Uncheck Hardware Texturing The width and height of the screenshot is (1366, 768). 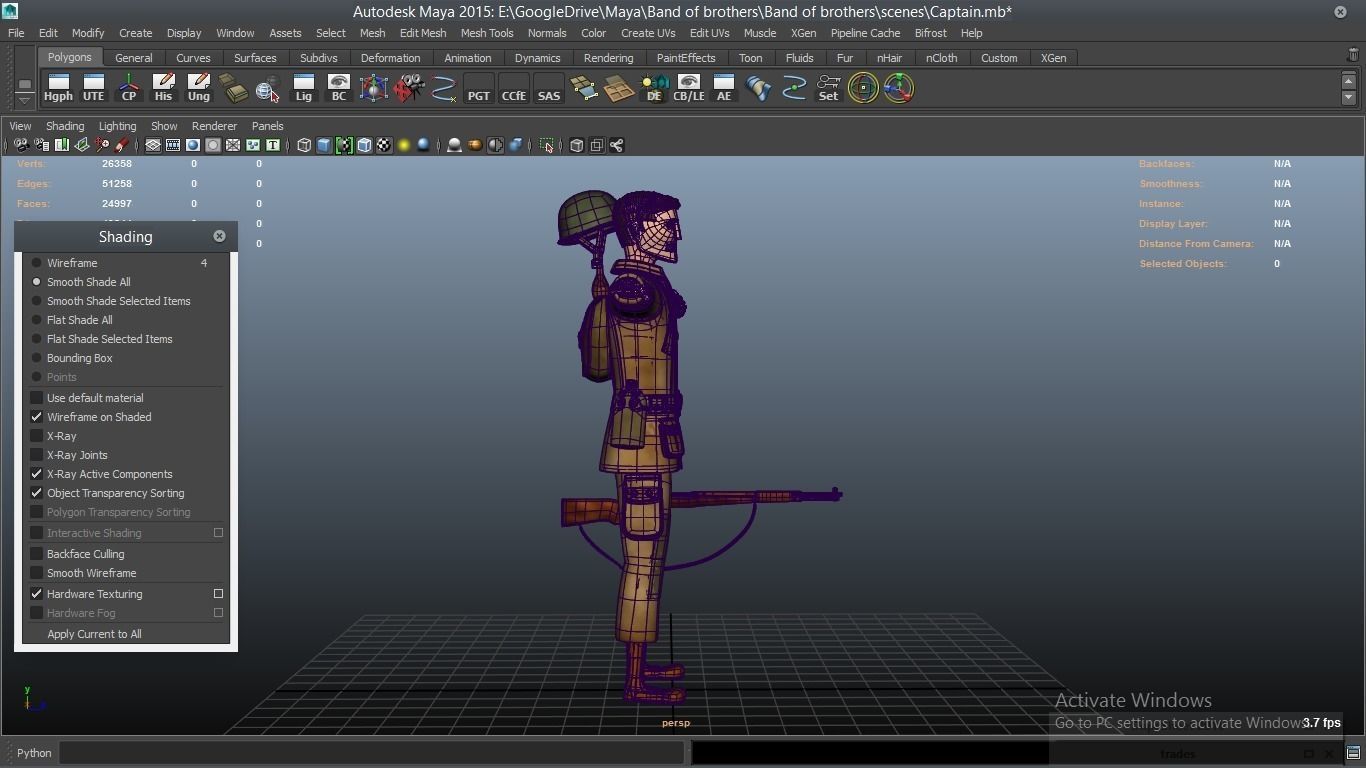click(x=37, y=594)
